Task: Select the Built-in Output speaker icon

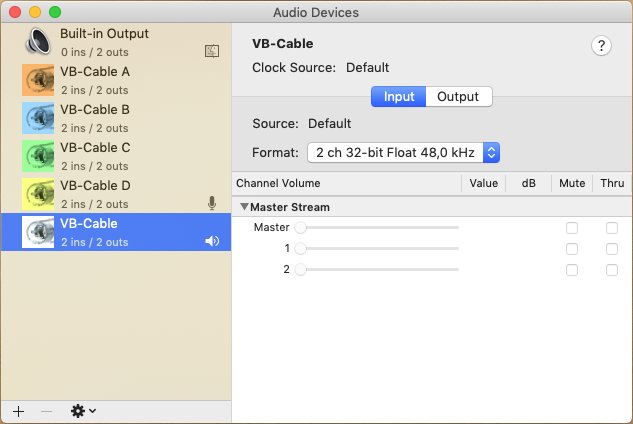Action: click(38, 42)
